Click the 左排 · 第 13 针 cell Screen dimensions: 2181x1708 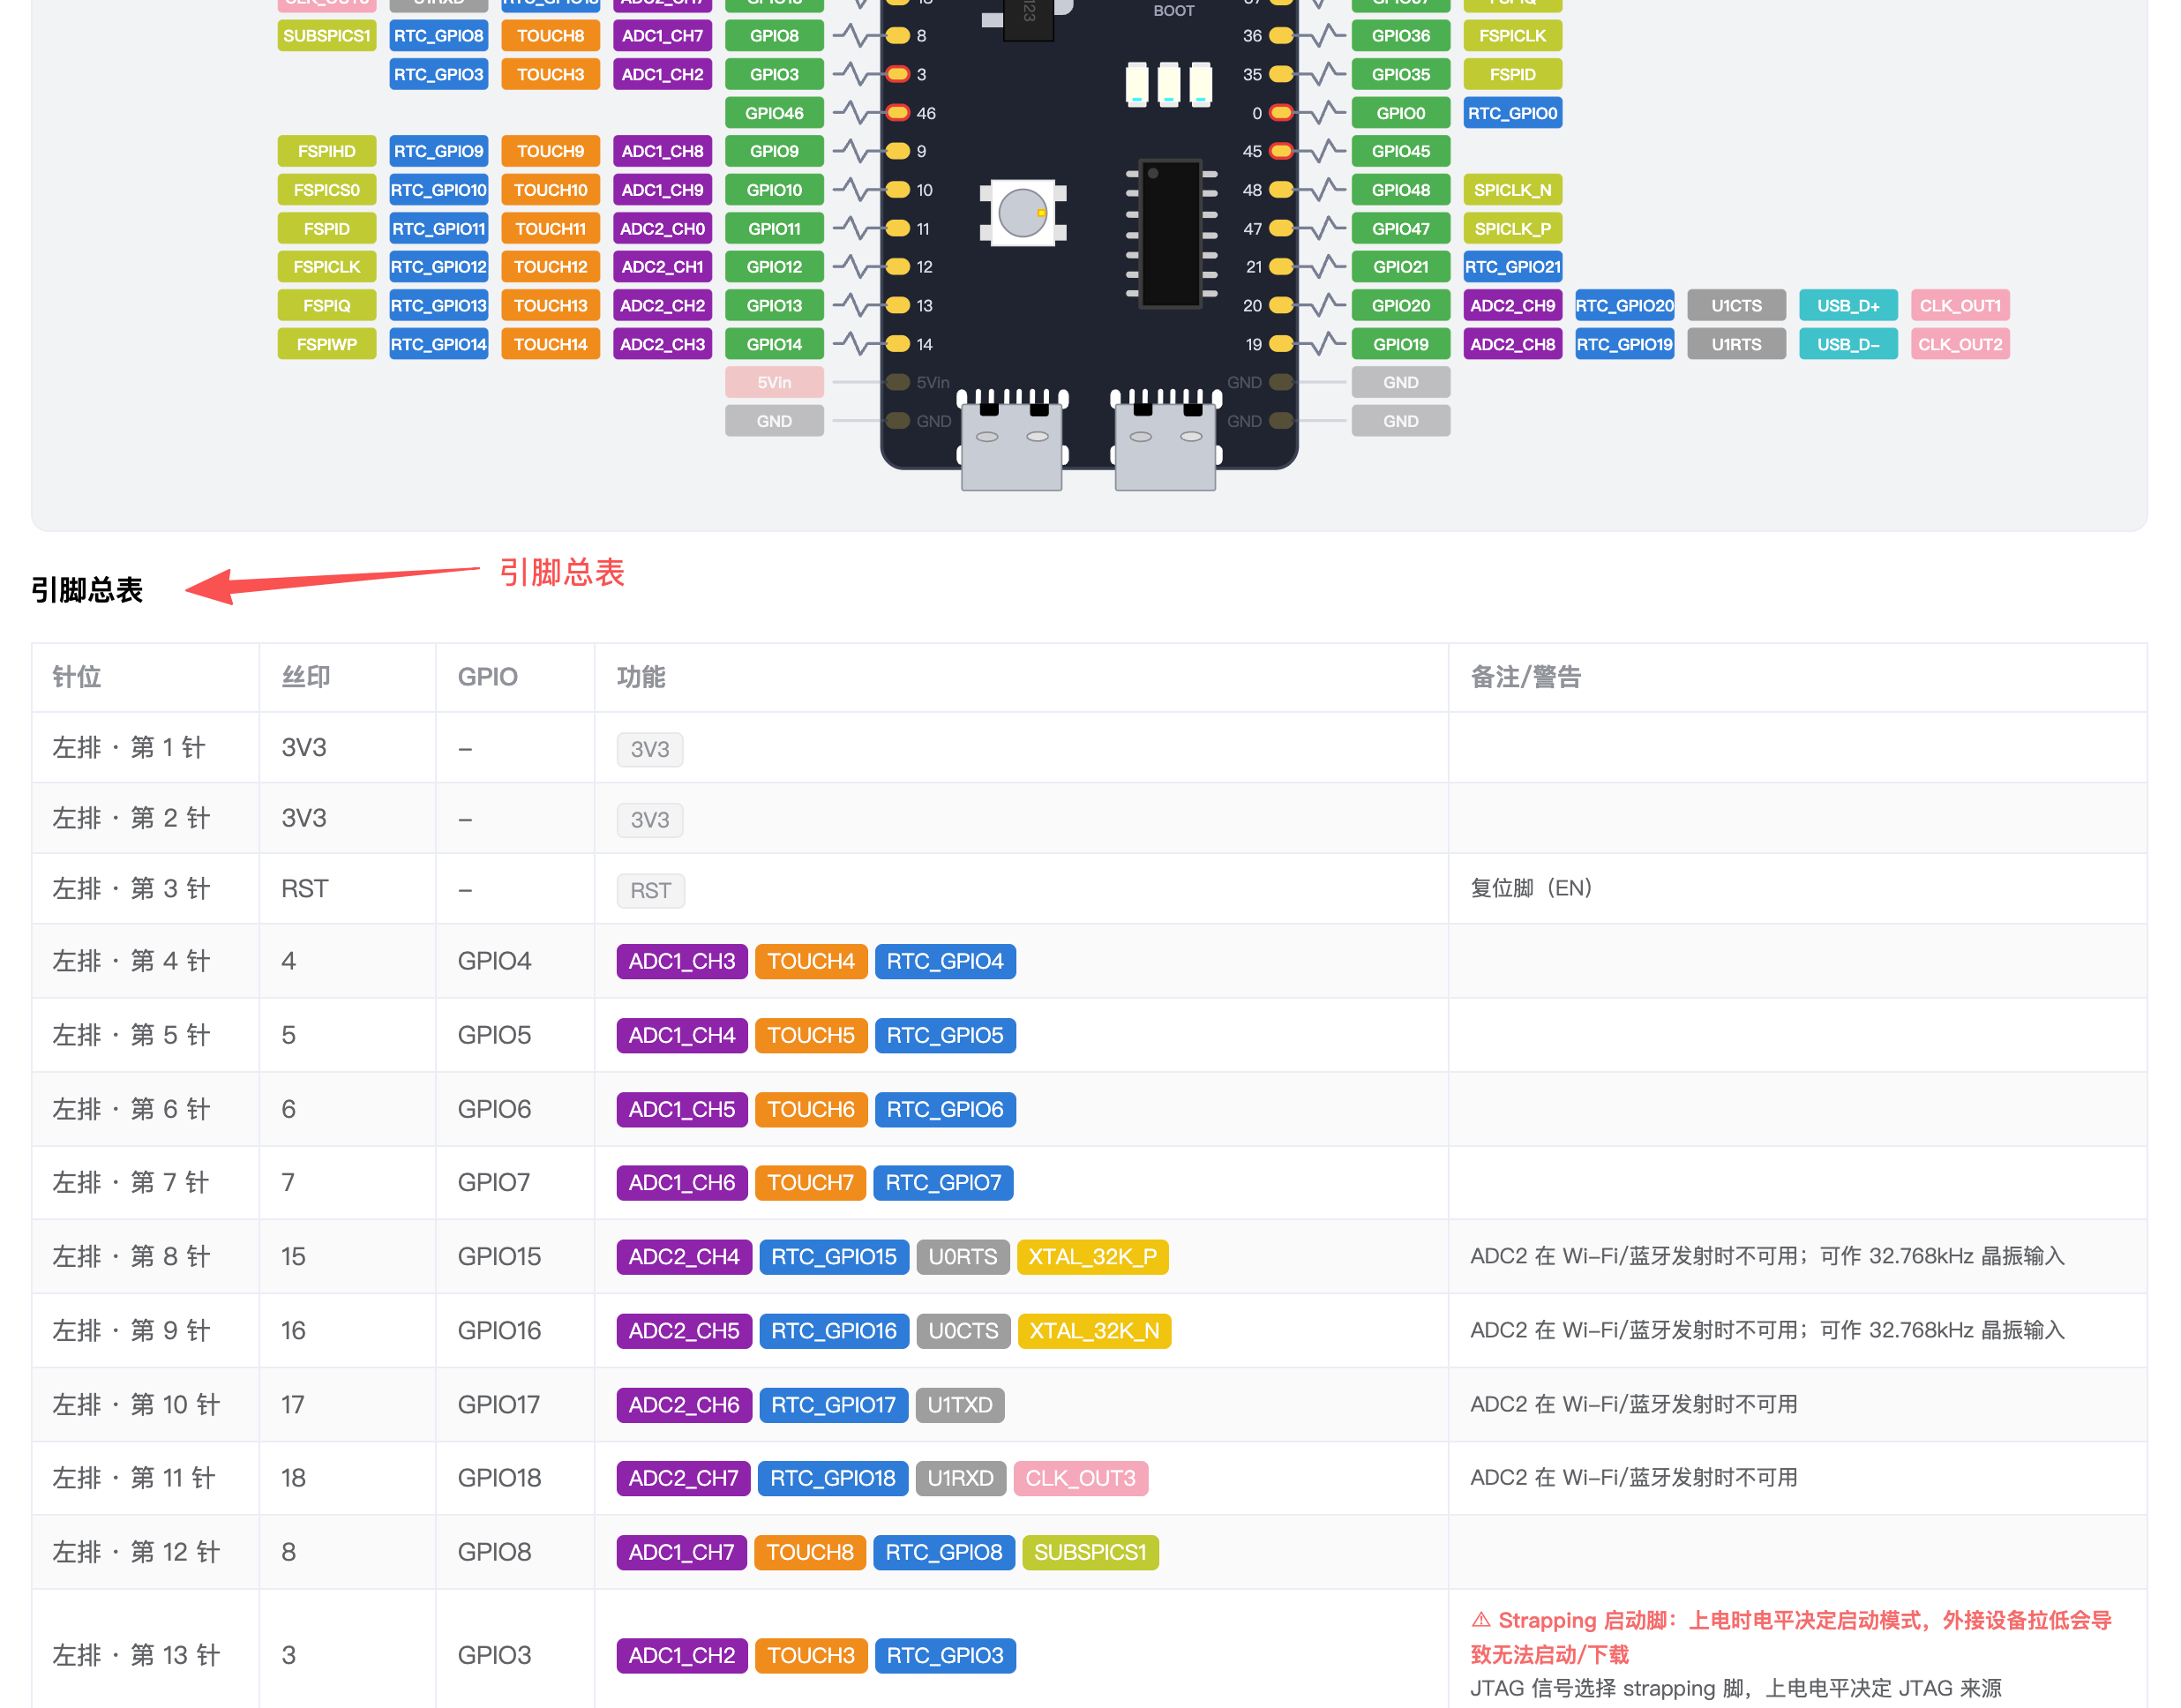145,1654
